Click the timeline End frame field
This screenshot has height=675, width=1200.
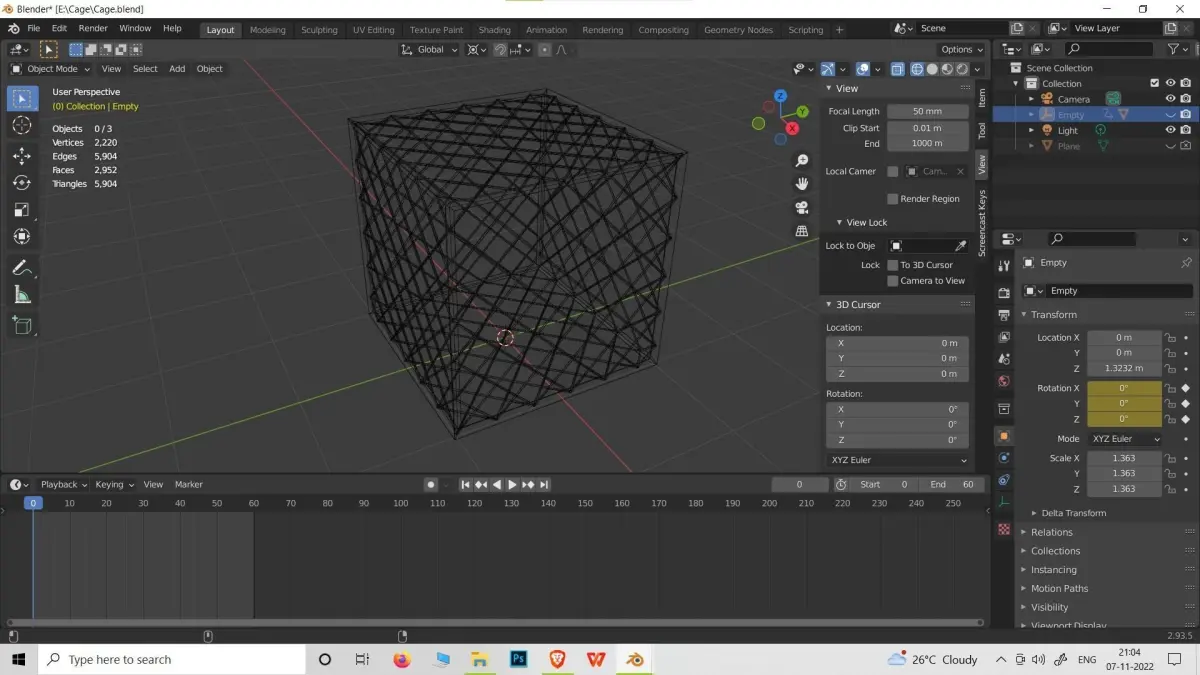click(954, 485)
